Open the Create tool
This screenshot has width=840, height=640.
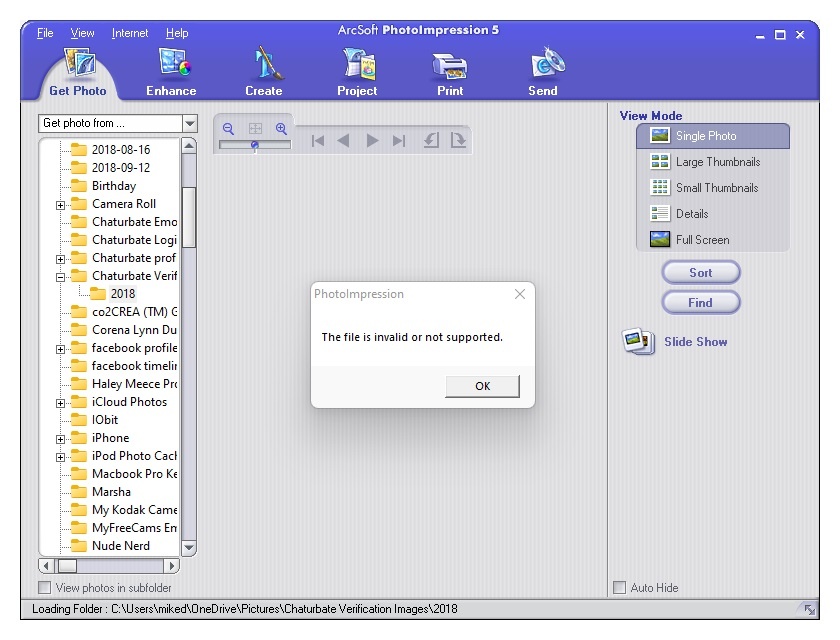263,63
